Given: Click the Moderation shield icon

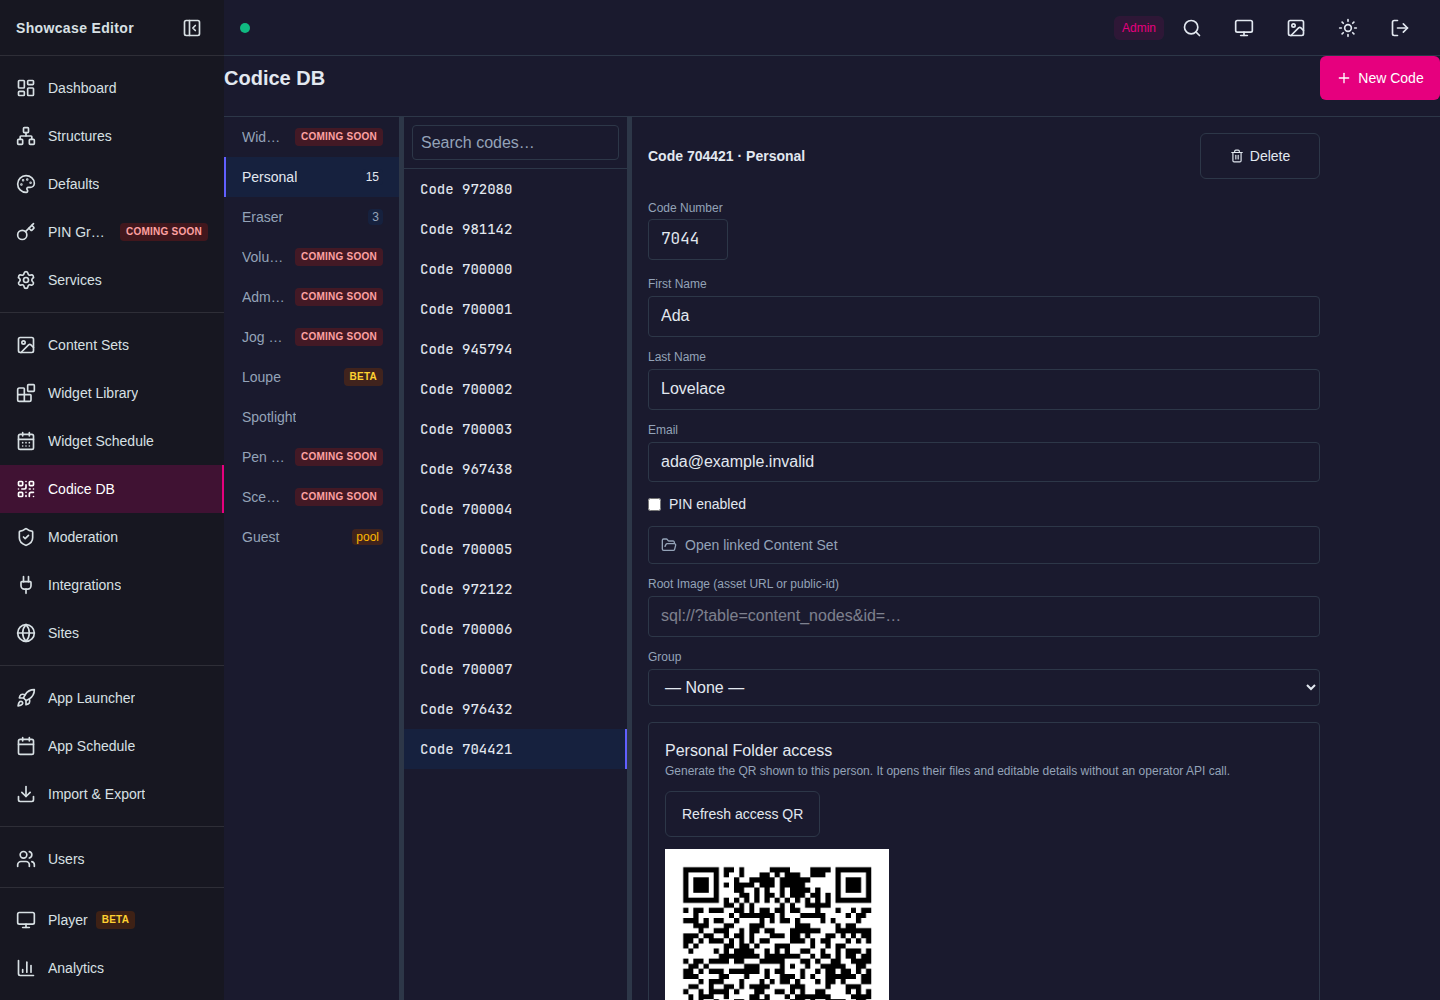Looking at the screenshot, I should [x=26, y=537].
